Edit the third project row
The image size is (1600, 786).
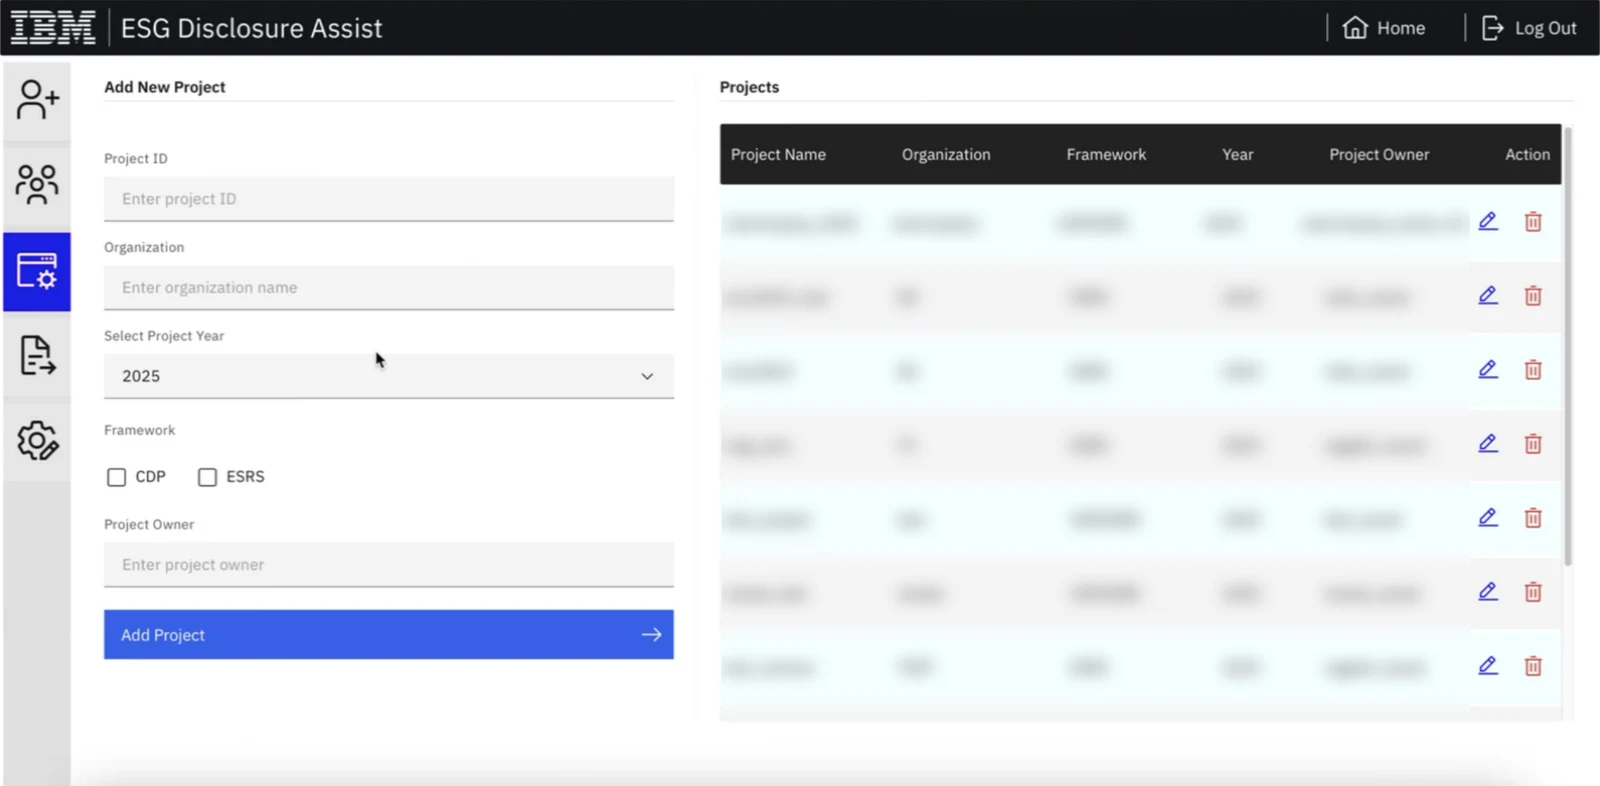[1488, 369]
